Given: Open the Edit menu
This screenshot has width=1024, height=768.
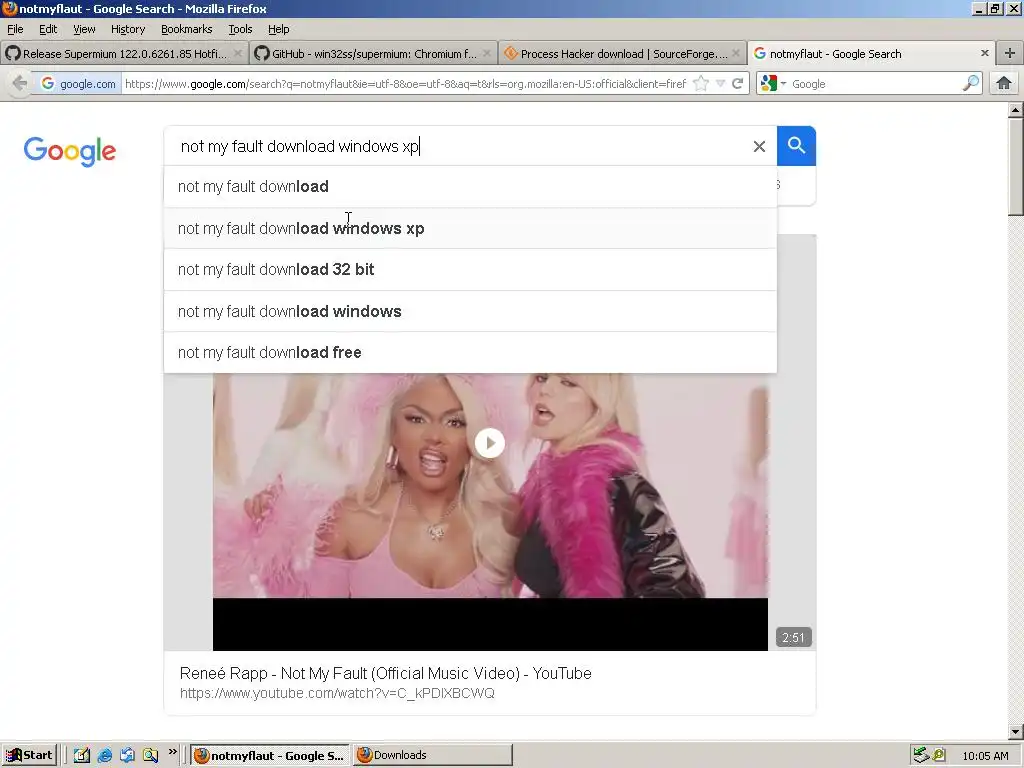Looking at the screenshot, I should tap(48, 29).
